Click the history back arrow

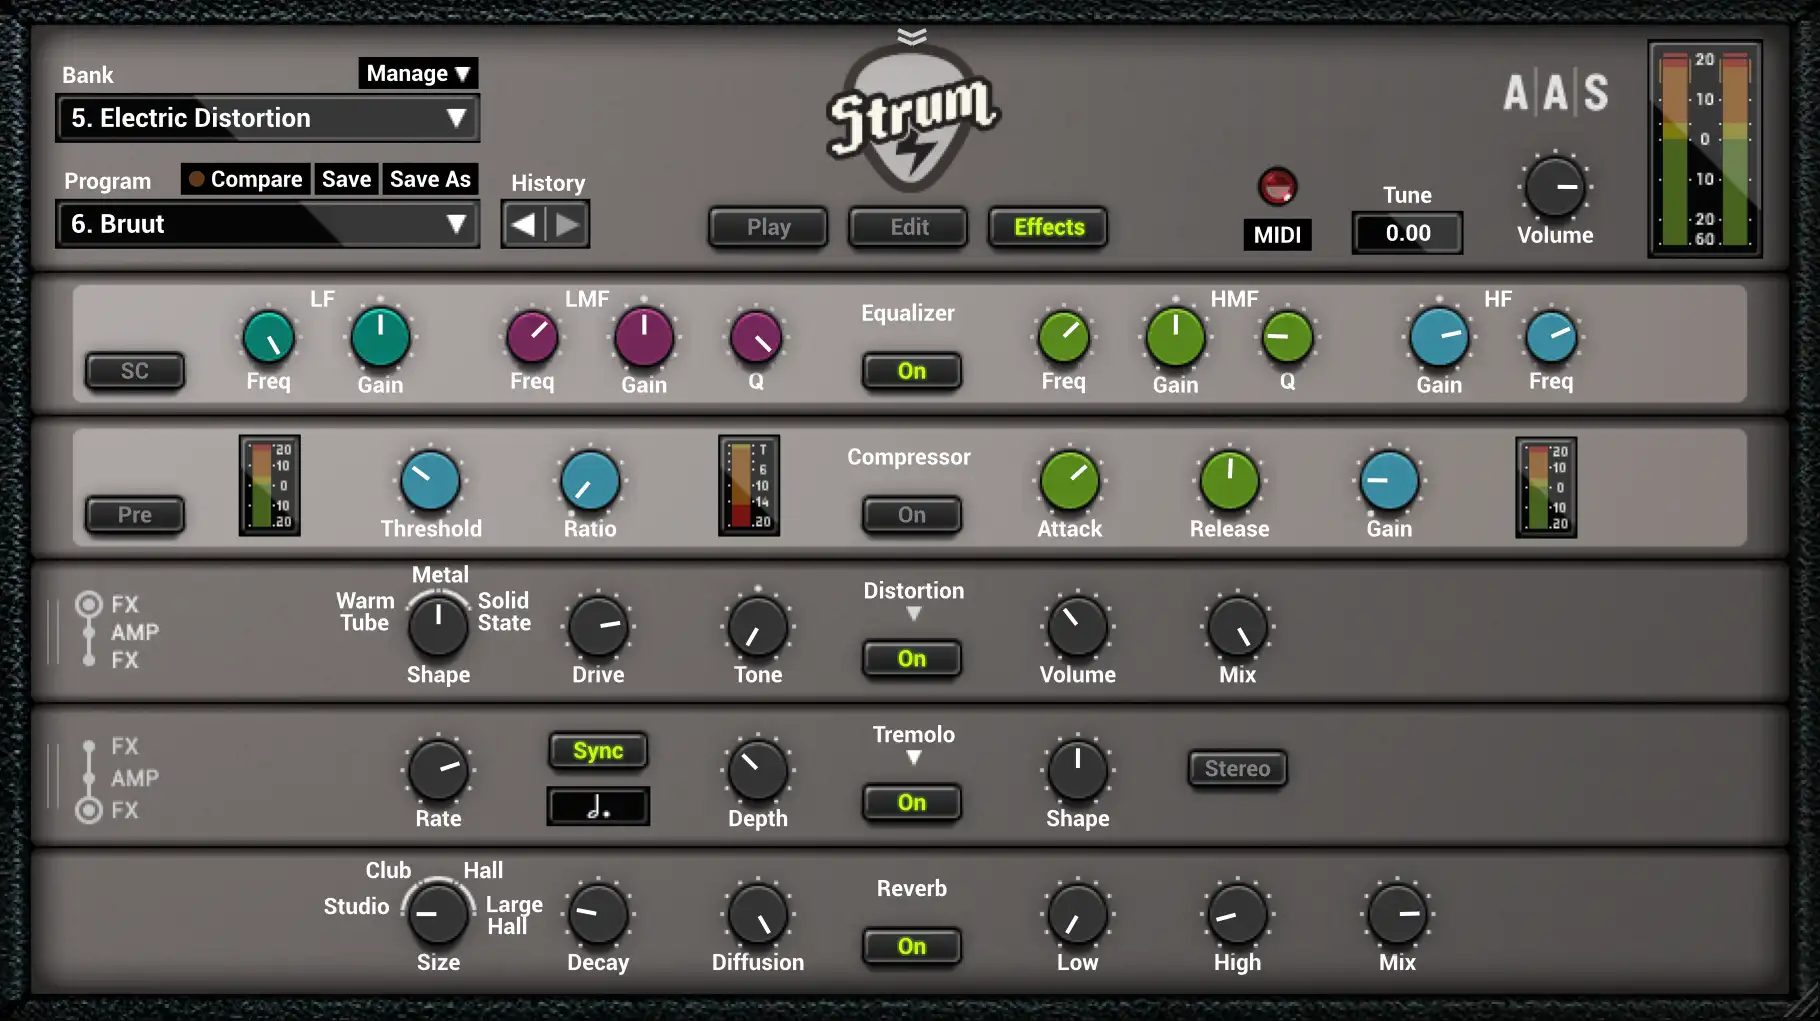(x=524, y=225)
